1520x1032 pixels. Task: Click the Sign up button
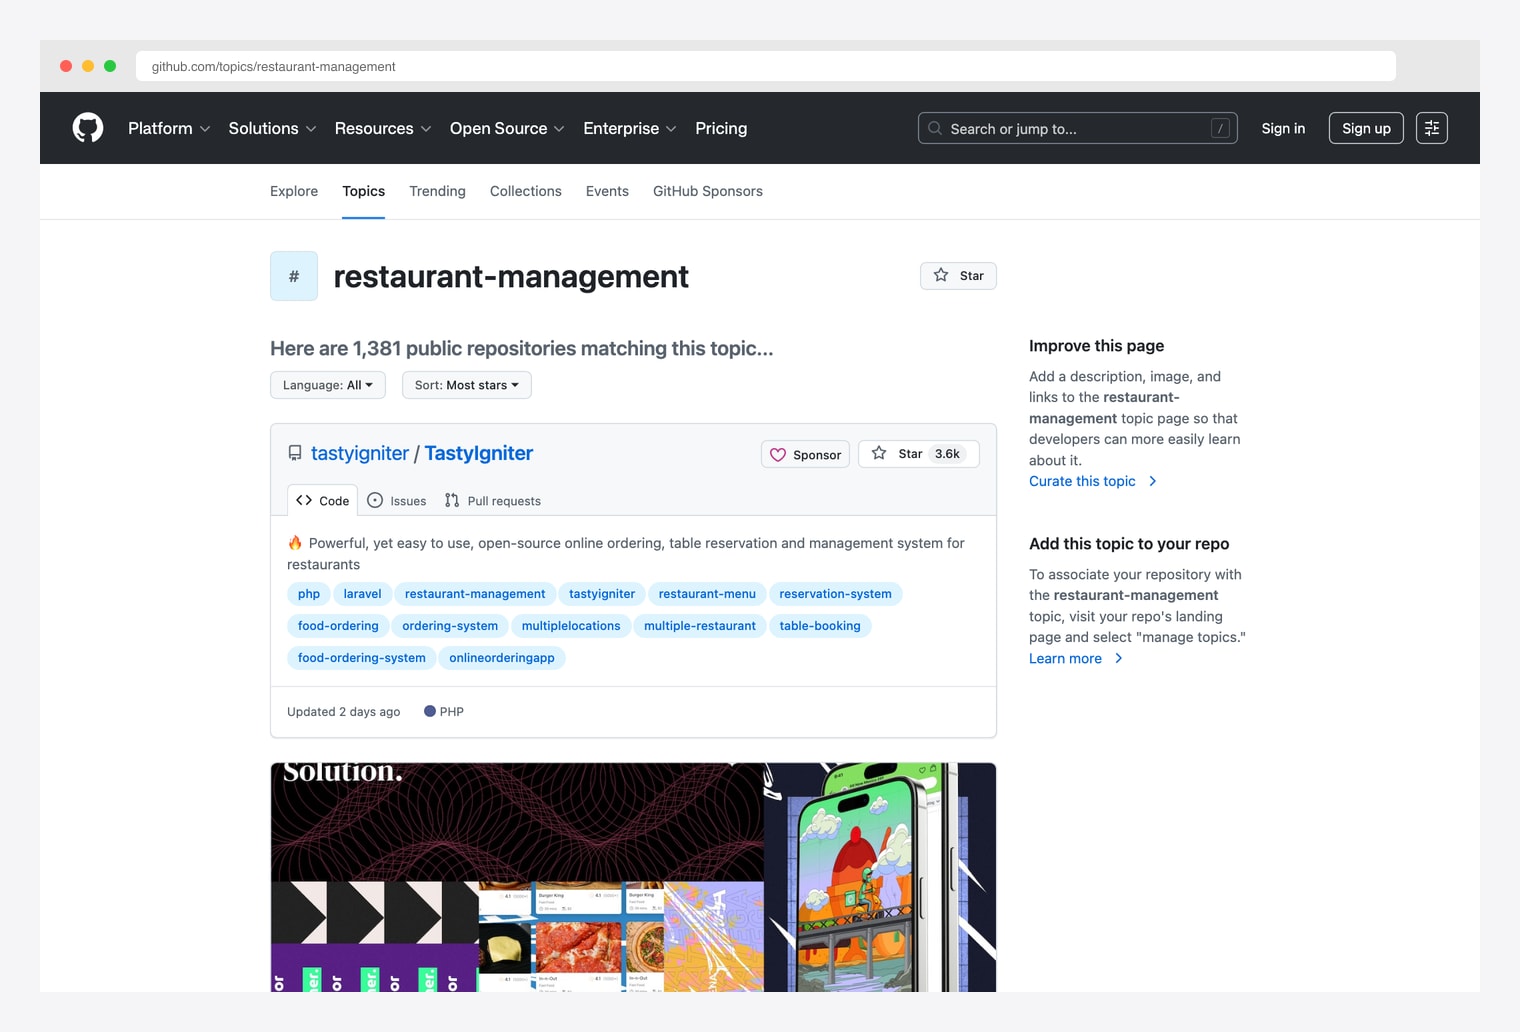[1366, 128]
